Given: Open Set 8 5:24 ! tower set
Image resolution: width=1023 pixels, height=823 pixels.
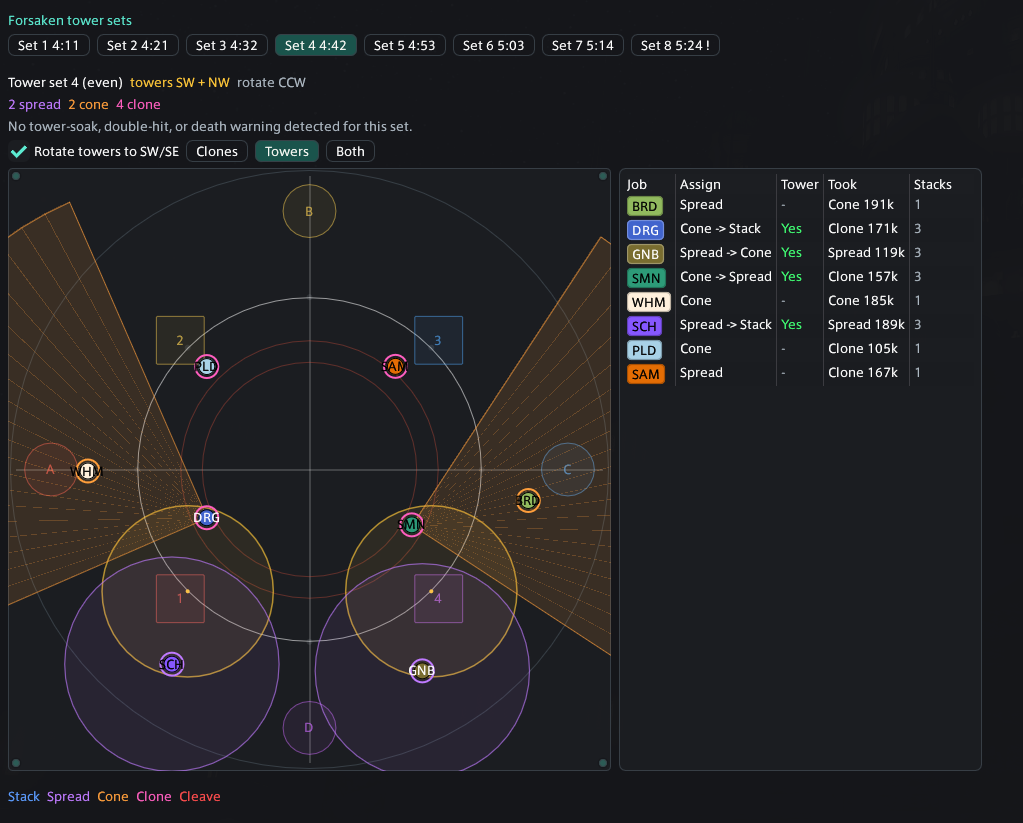Looking at the screenshot, I should pyautogui.click(x=675, y=45).
